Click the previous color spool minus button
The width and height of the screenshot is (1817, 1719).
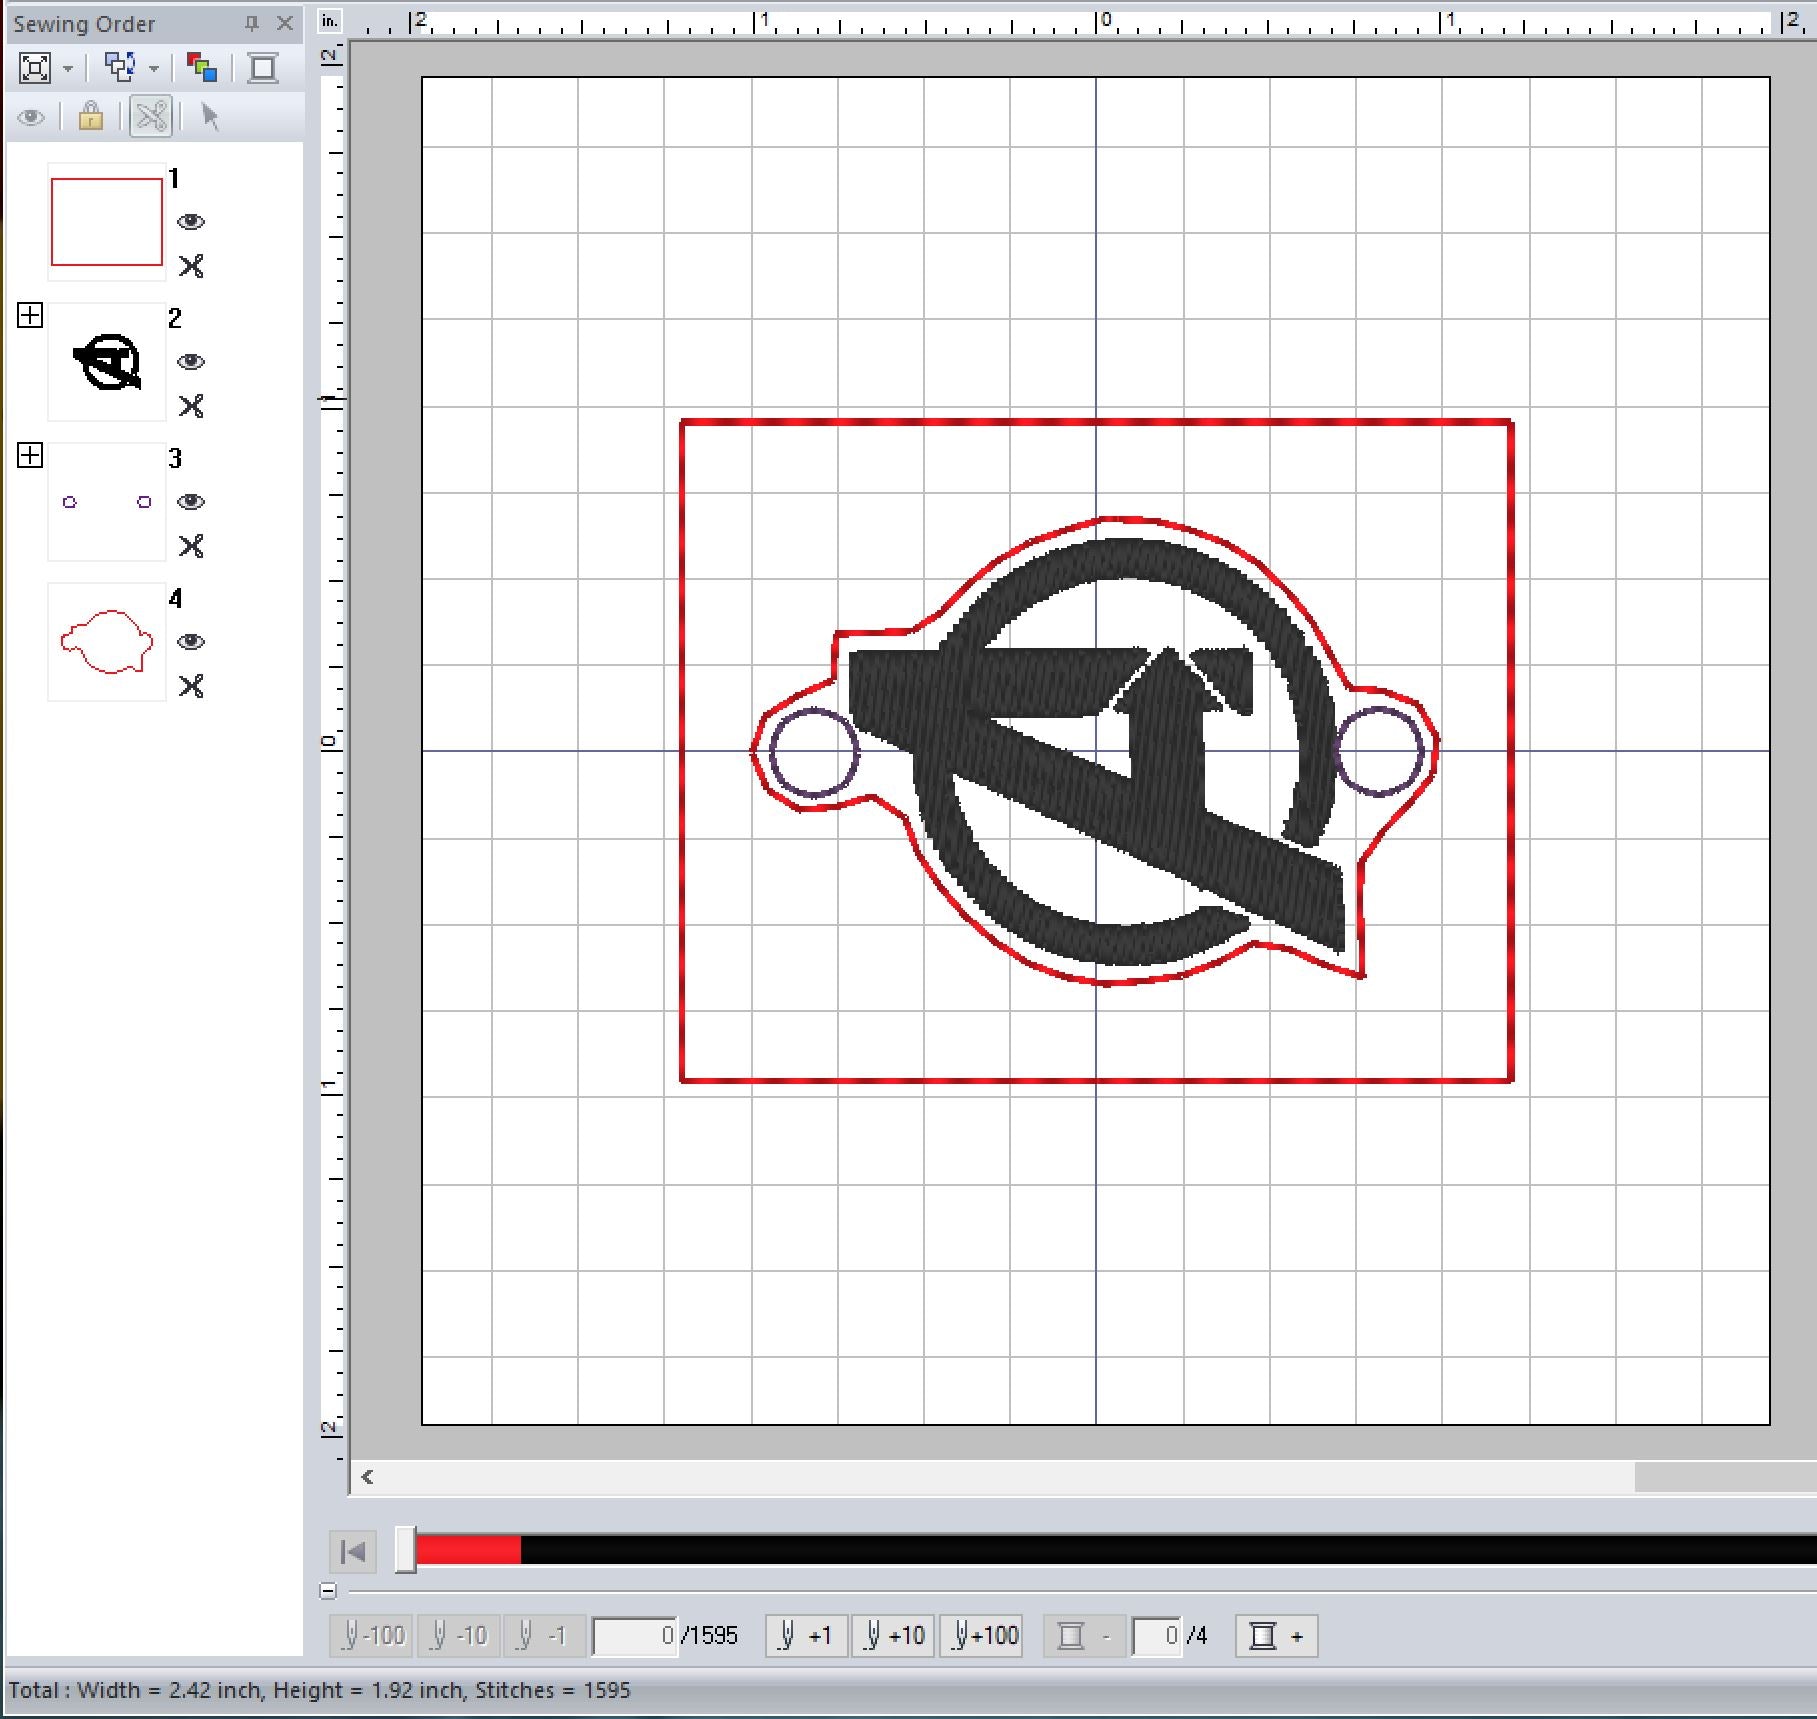(1084, 1636)
